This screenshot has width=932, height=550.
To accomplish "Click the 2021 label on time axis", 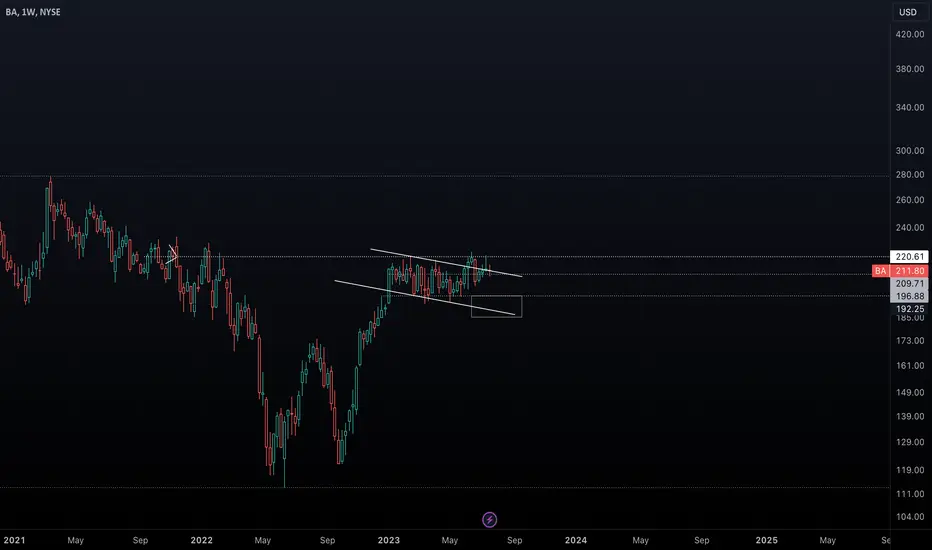I will click(x=14, y=540).
